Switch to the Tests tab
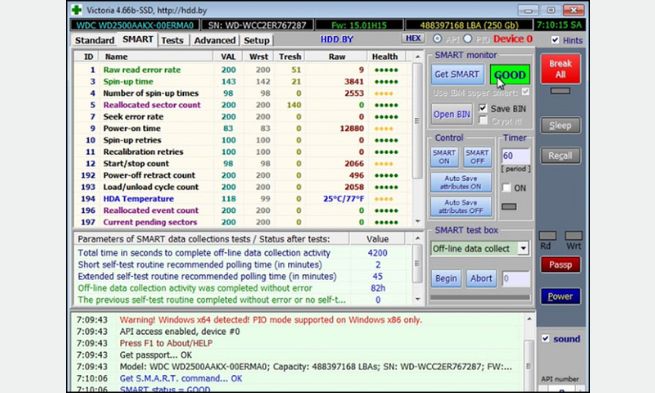 172,40
